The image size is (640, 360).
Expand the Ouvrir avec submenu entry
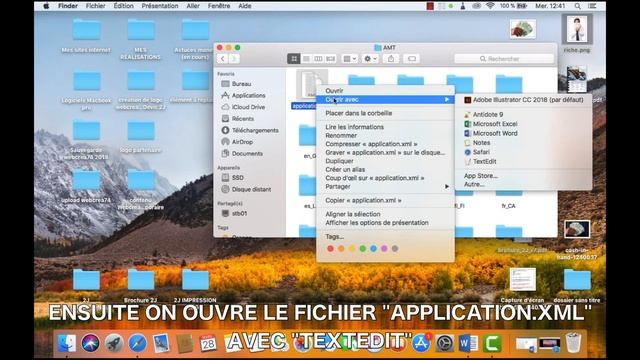385,100
